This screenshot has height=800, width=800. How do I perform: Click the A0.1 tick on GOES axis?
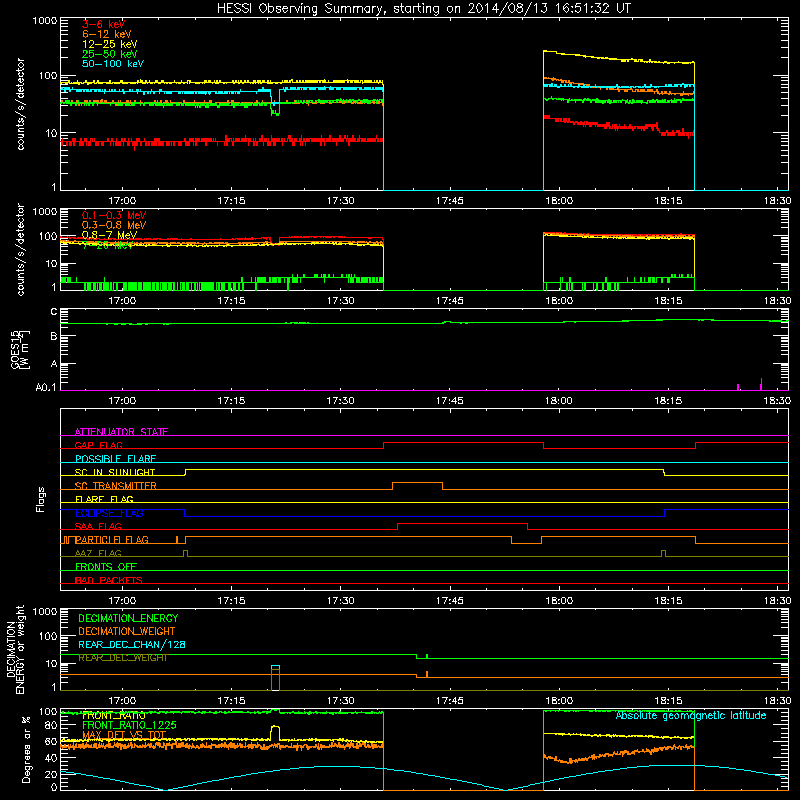46,388
